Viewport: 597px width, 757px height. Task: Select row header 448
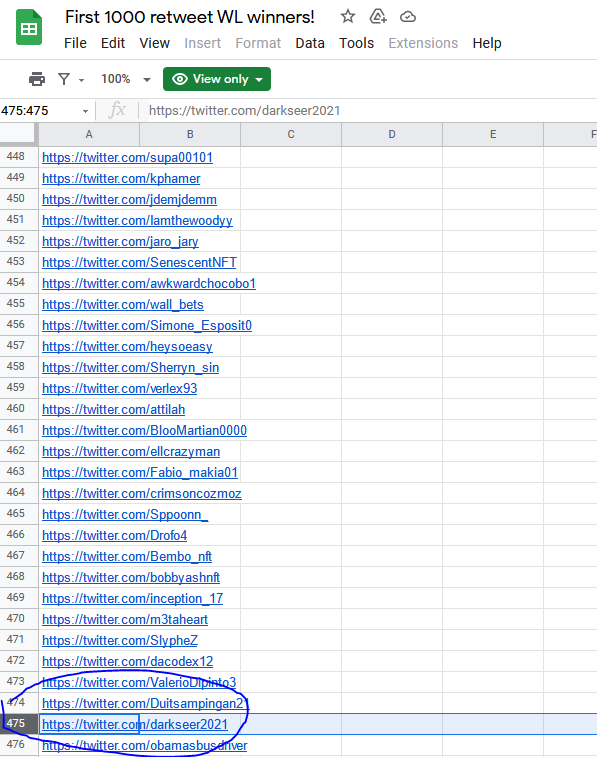pyautogui.click(x=19, y=157)
